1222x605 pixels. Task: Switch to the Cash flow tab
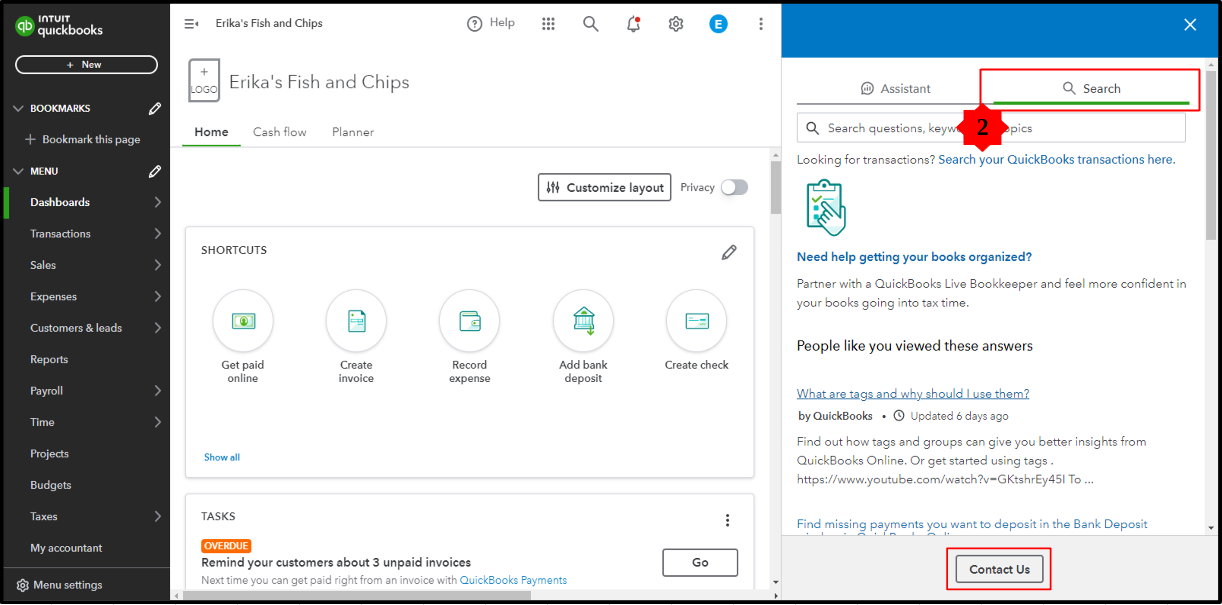(280, 132)
